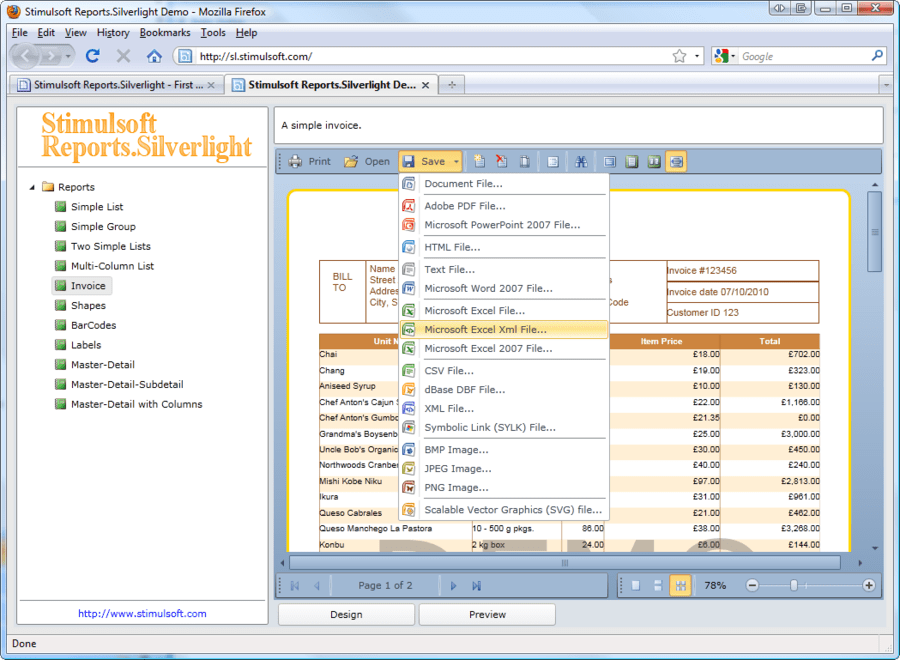Click the binoculars find icon
900x660 pixels.
(581, 162)
